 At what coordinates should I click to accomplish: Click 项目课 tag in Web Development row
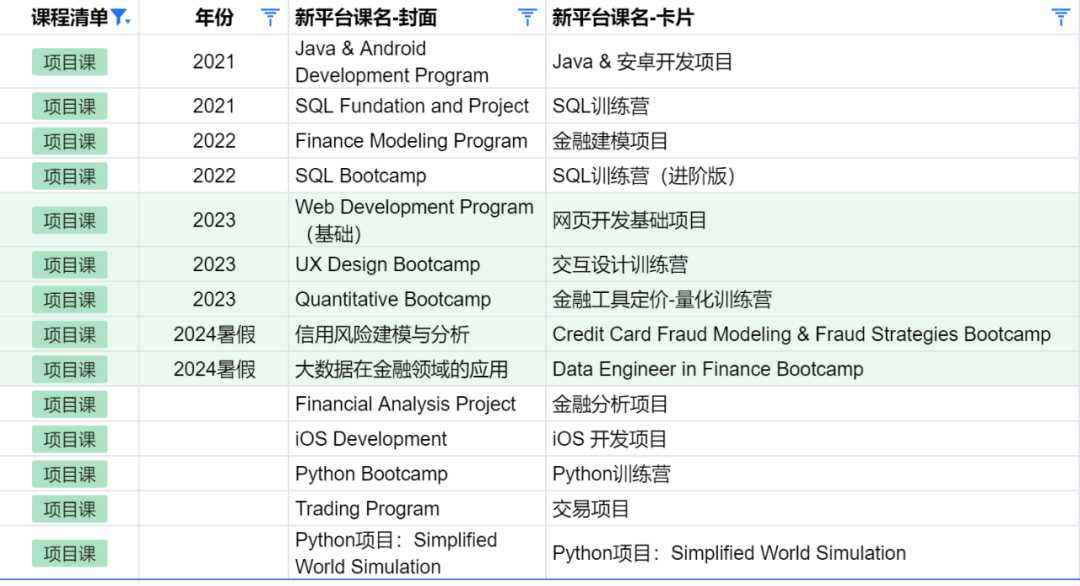70,220
